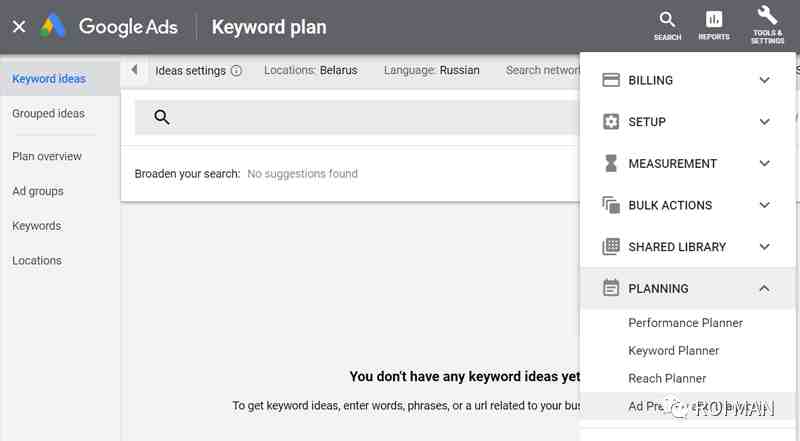The image size is (800, 441).
Task: Close the Keyword plan with the X icon
Action: click(x=19, y=27)
